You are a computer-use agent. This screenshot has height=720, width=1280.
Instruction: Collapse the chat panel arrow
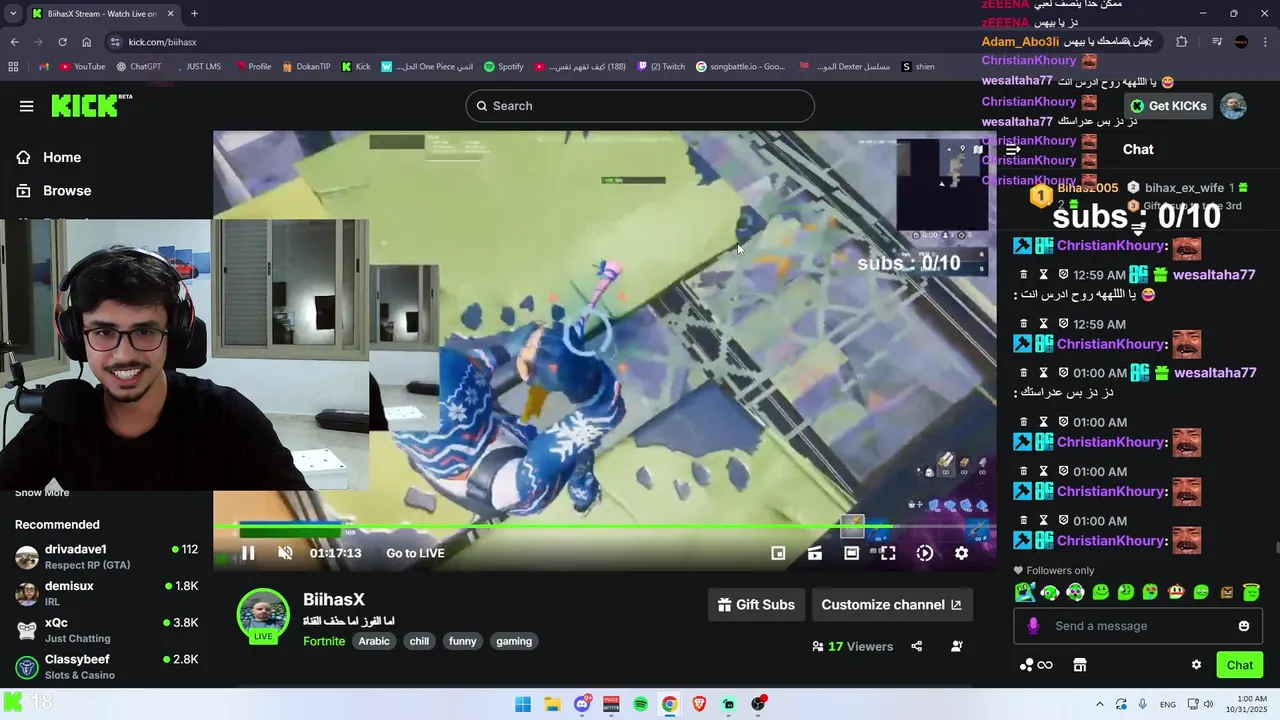(x=1013, y=149)
